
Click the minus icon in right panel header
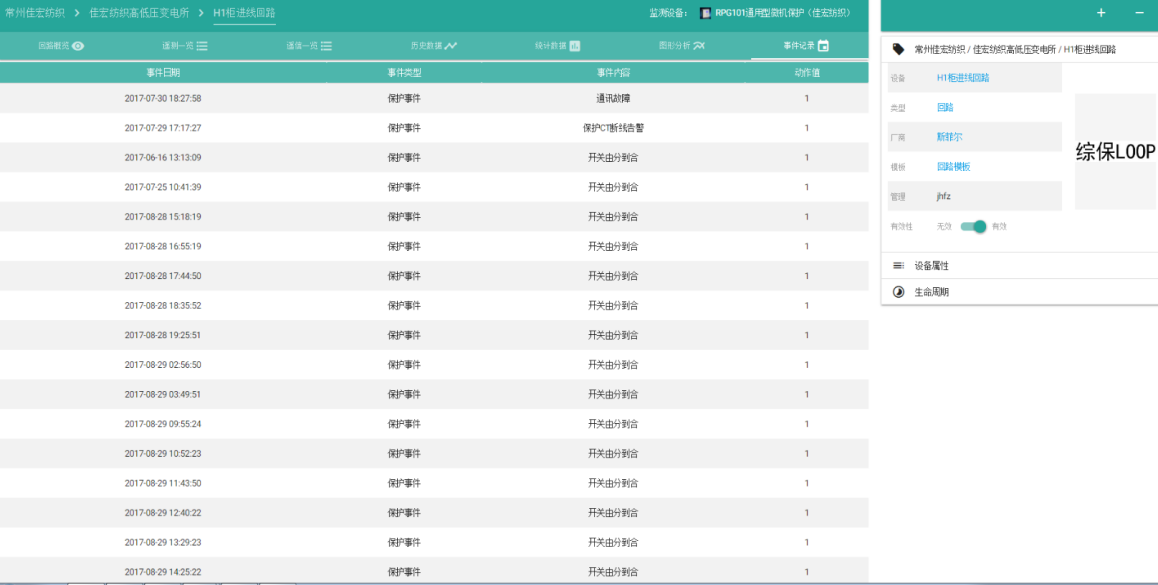click(x=1139, y=13)
